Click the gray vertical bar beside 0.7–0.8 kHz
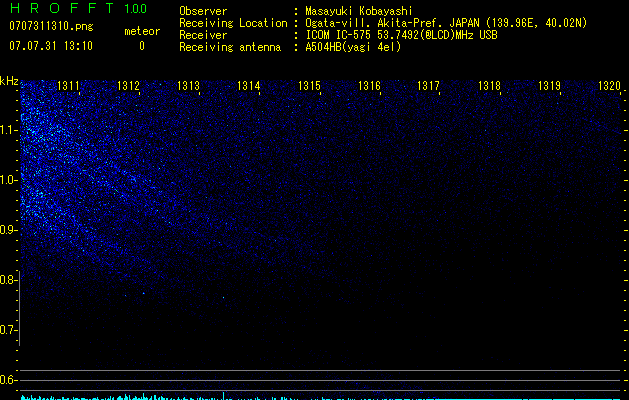629x400 pixels. 20,308
